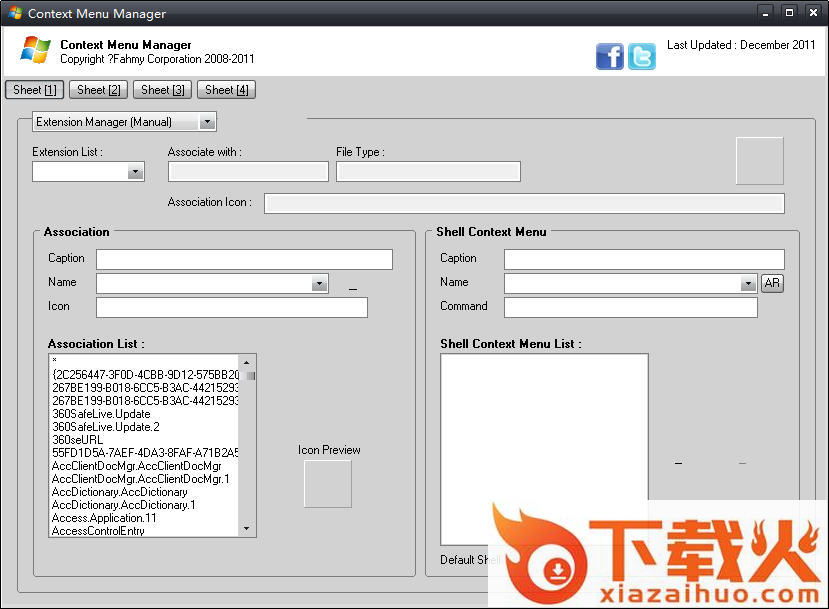Viewport: 829px width, 609px height.
Task: Focus the Associate with field
Action: click(x=248, y=172)
